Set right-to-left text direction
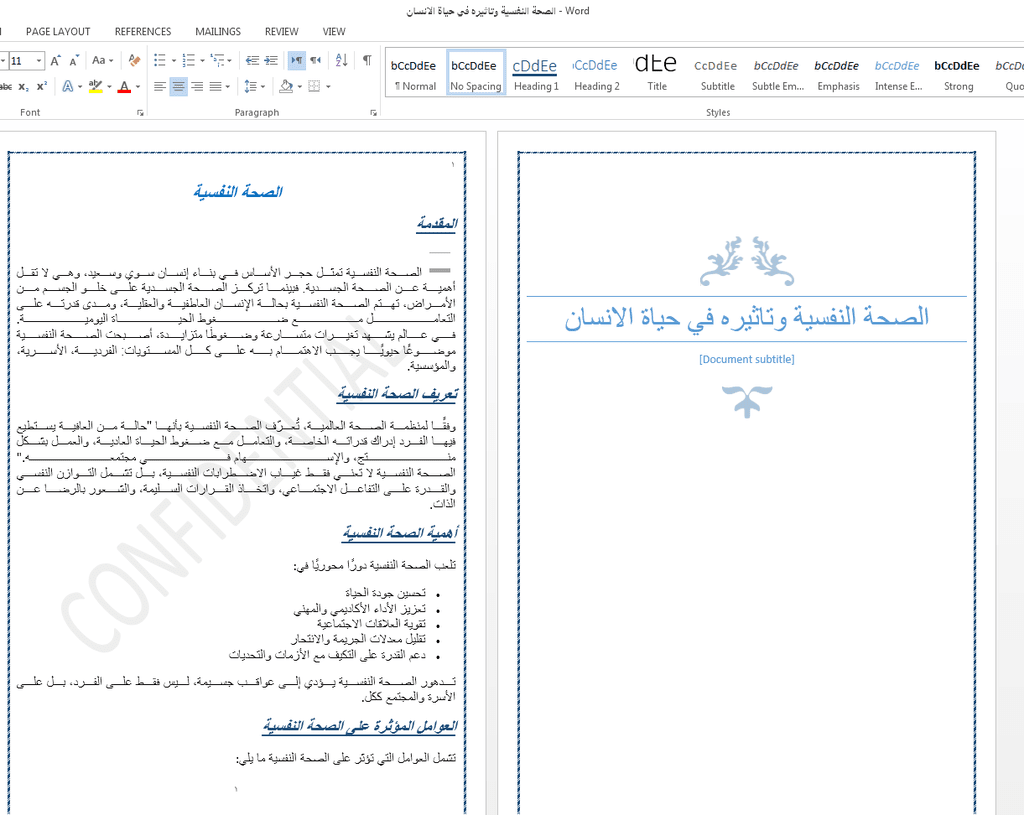Screen dimensions: 1024x815 (x=315, y=61)
